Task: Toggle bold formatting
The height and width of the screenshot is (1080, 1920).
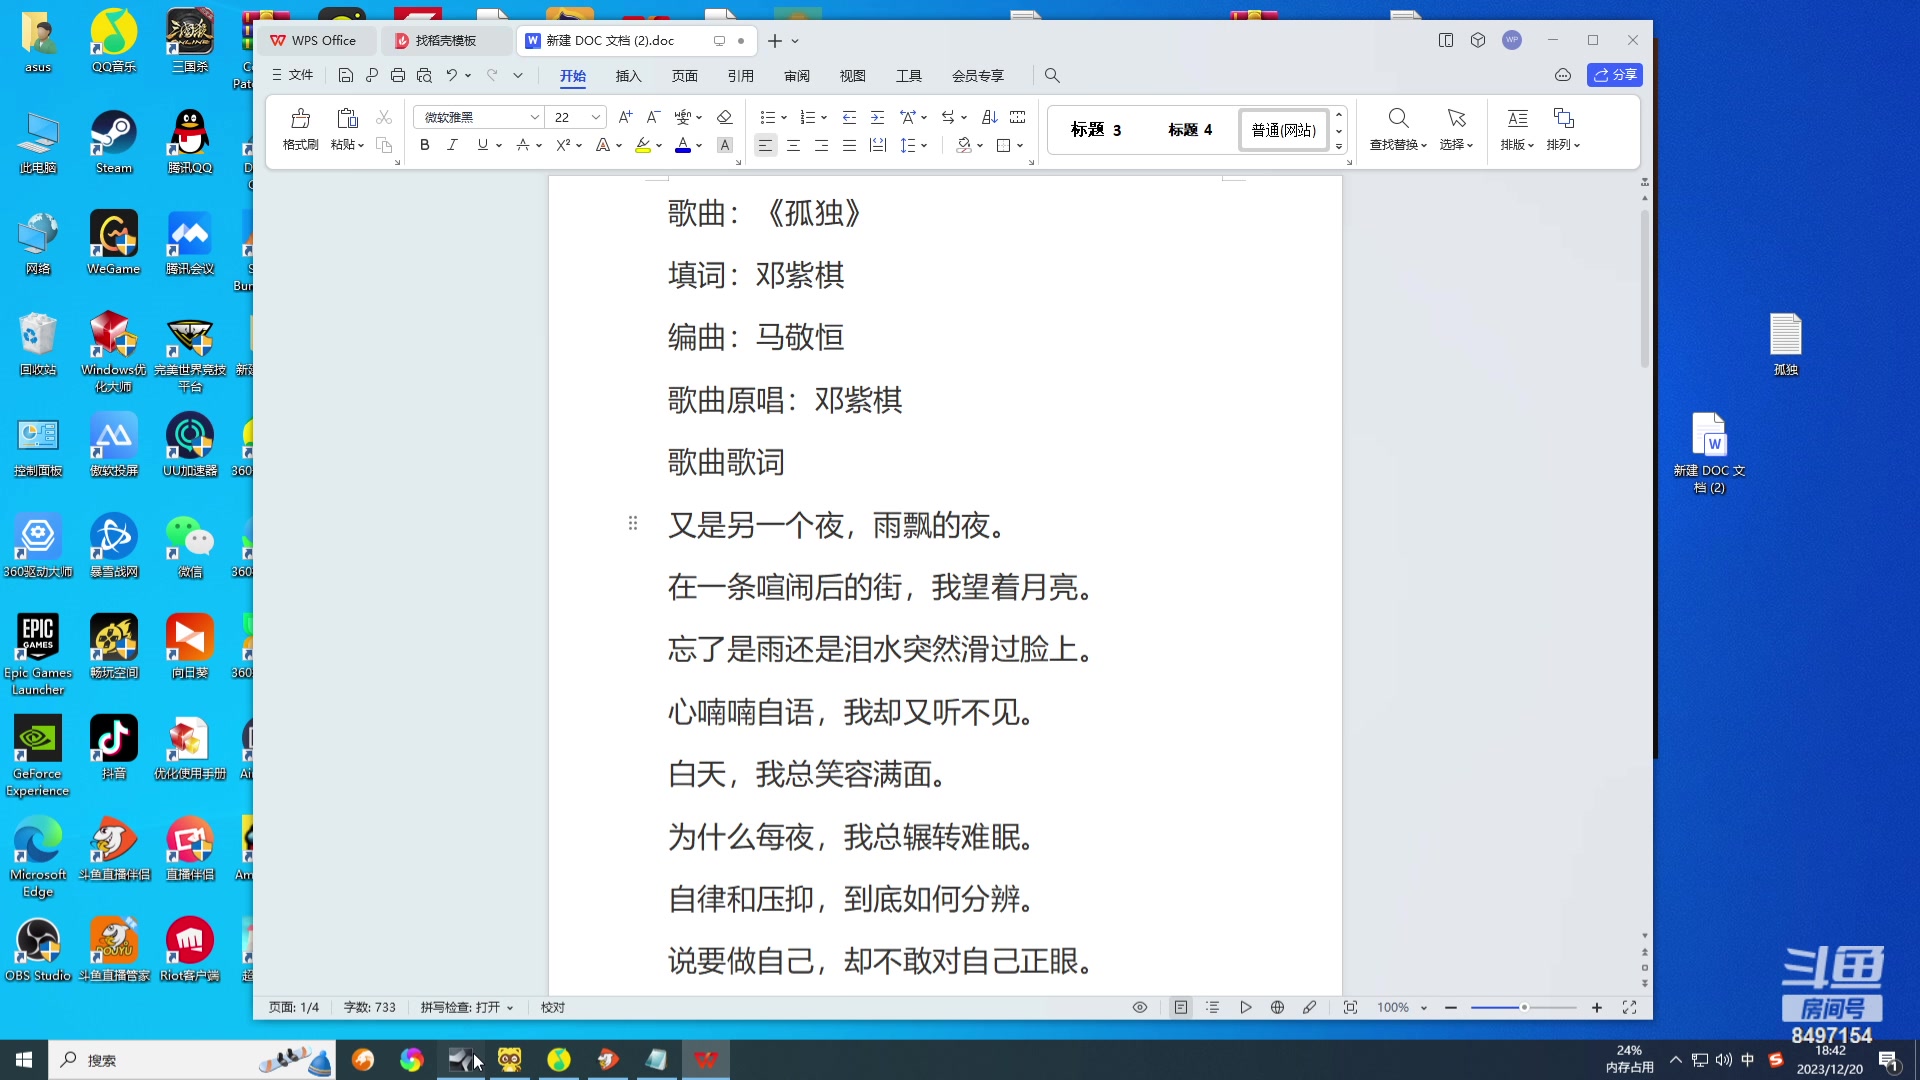Action: [425, 145]
